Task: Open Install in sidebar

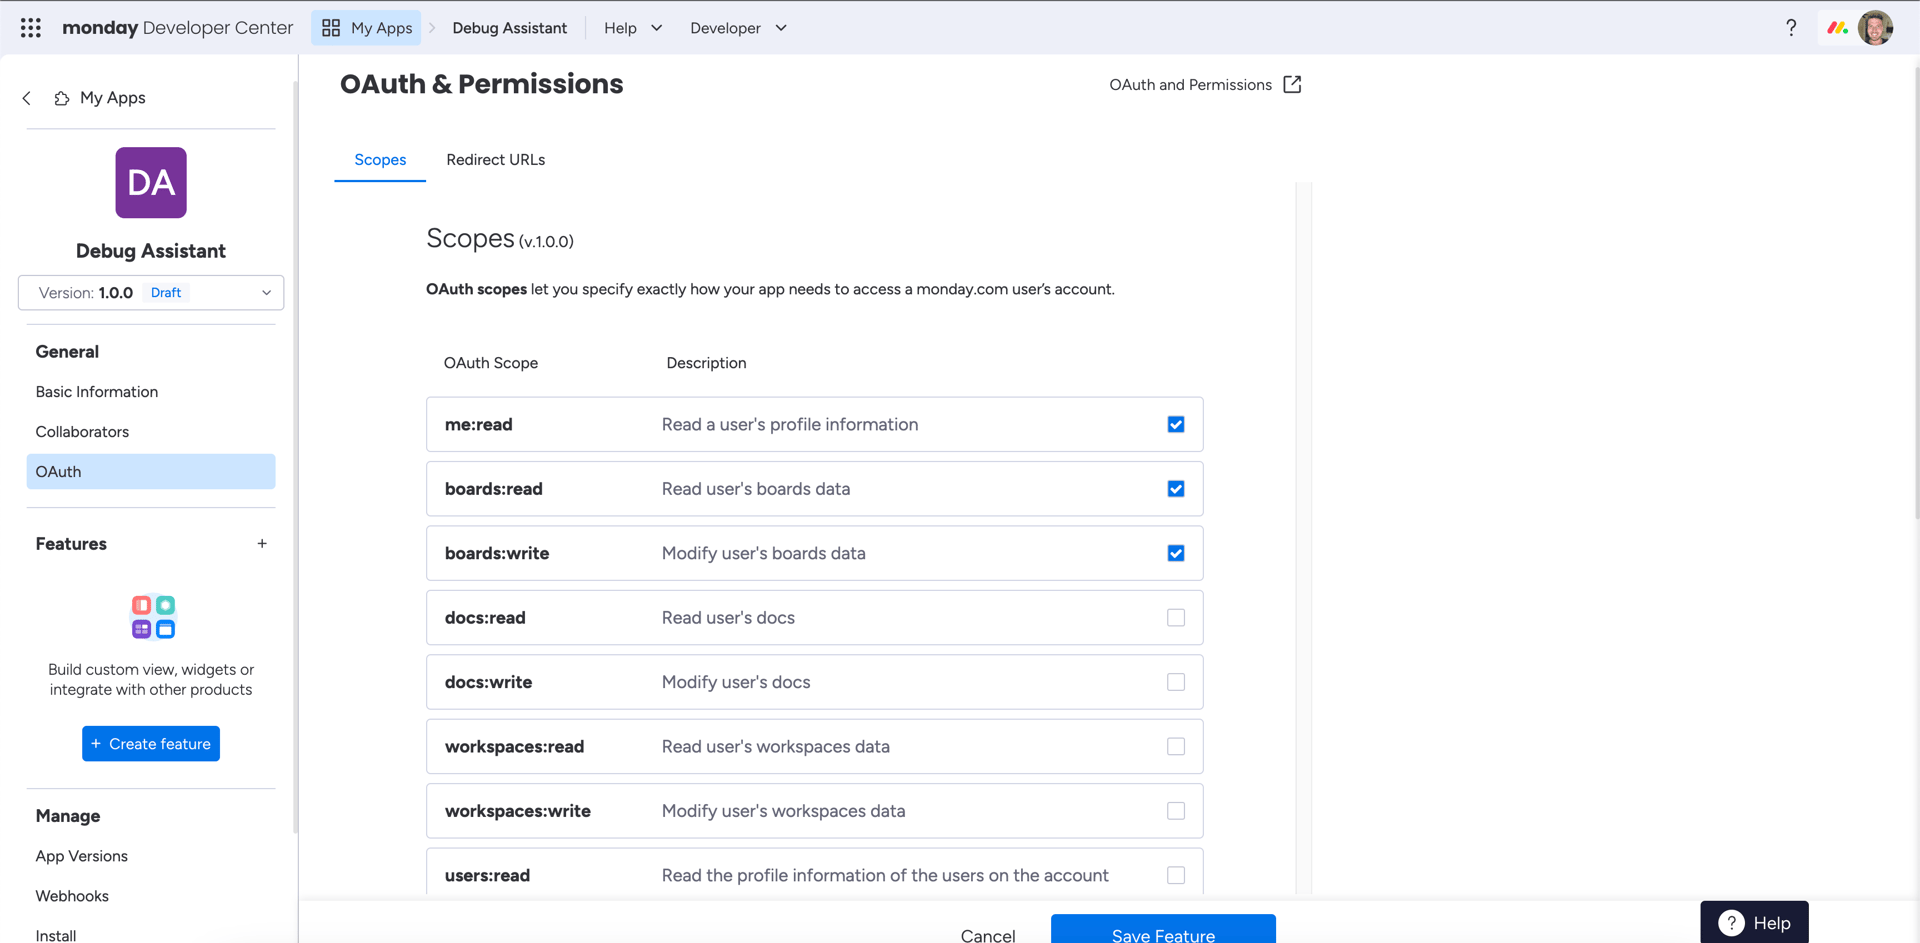Action: 56,934
